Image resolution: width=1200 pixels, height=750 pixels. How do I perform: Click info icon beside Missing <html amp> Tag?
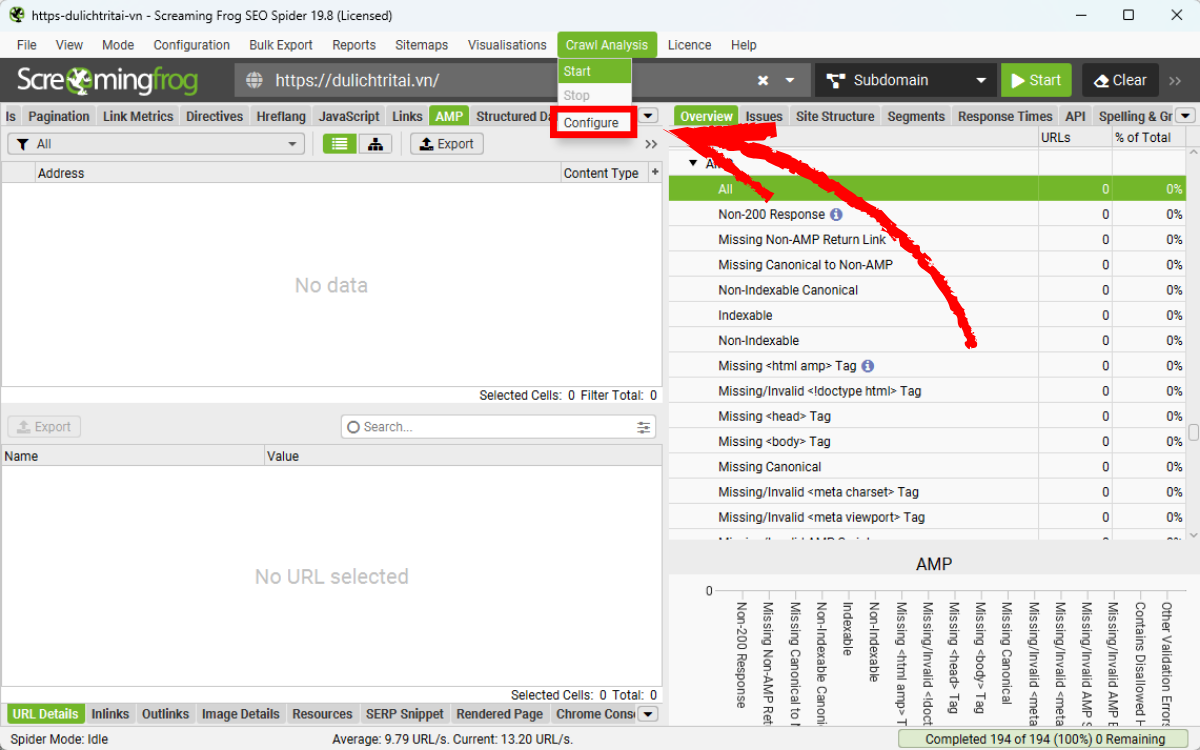pyautogui.click(x=868, y=366)
